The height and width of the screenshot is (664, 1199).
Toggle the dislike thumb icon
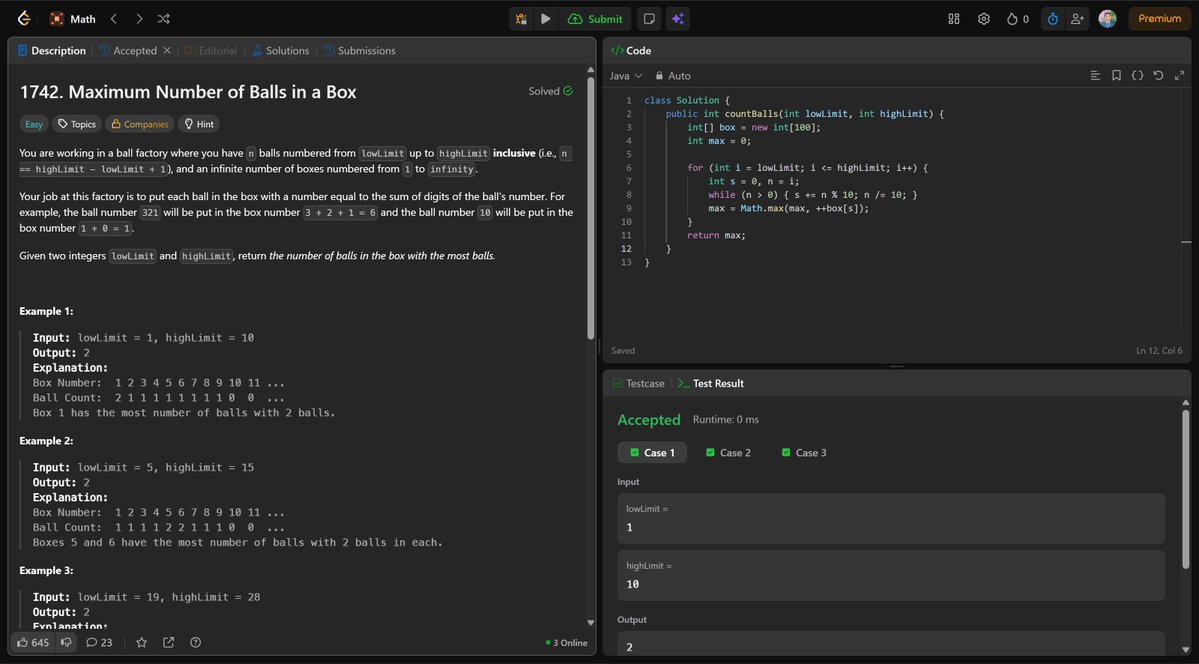[66, 642]
